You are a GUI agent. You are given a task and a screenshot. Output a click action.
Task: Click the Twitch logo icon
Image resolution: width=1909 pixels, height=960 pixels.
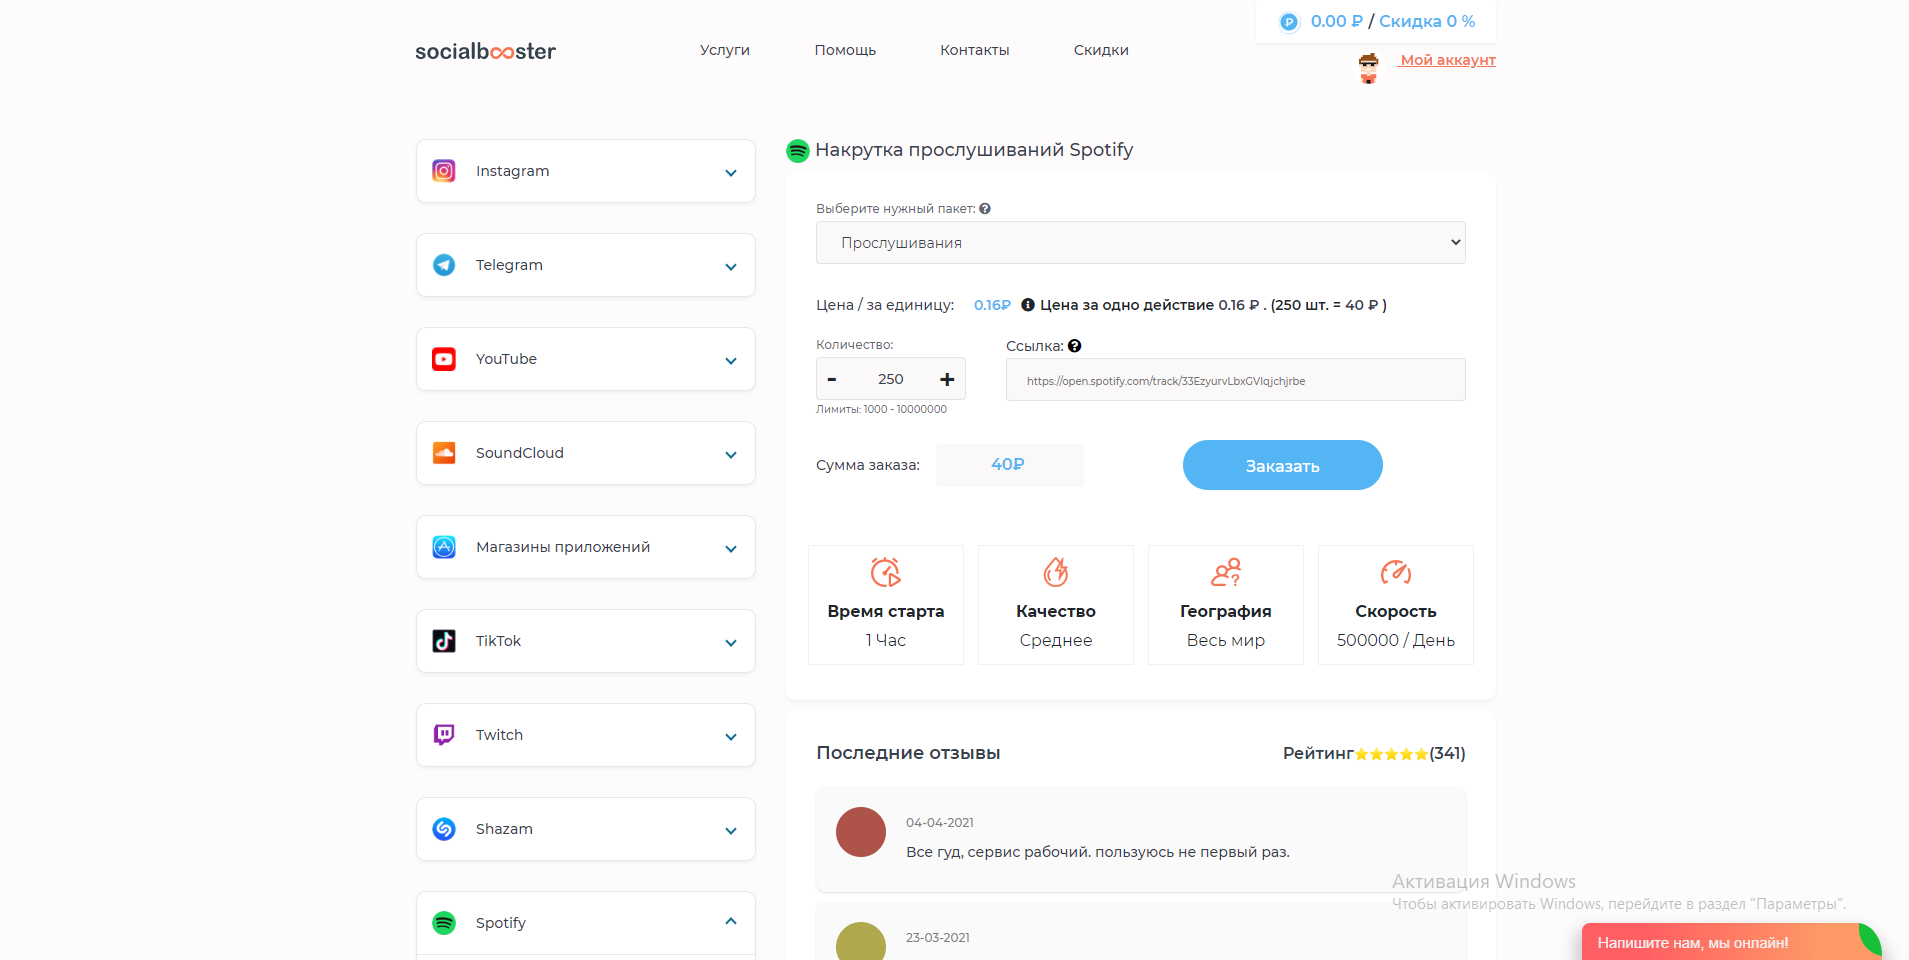coord(444,735)
